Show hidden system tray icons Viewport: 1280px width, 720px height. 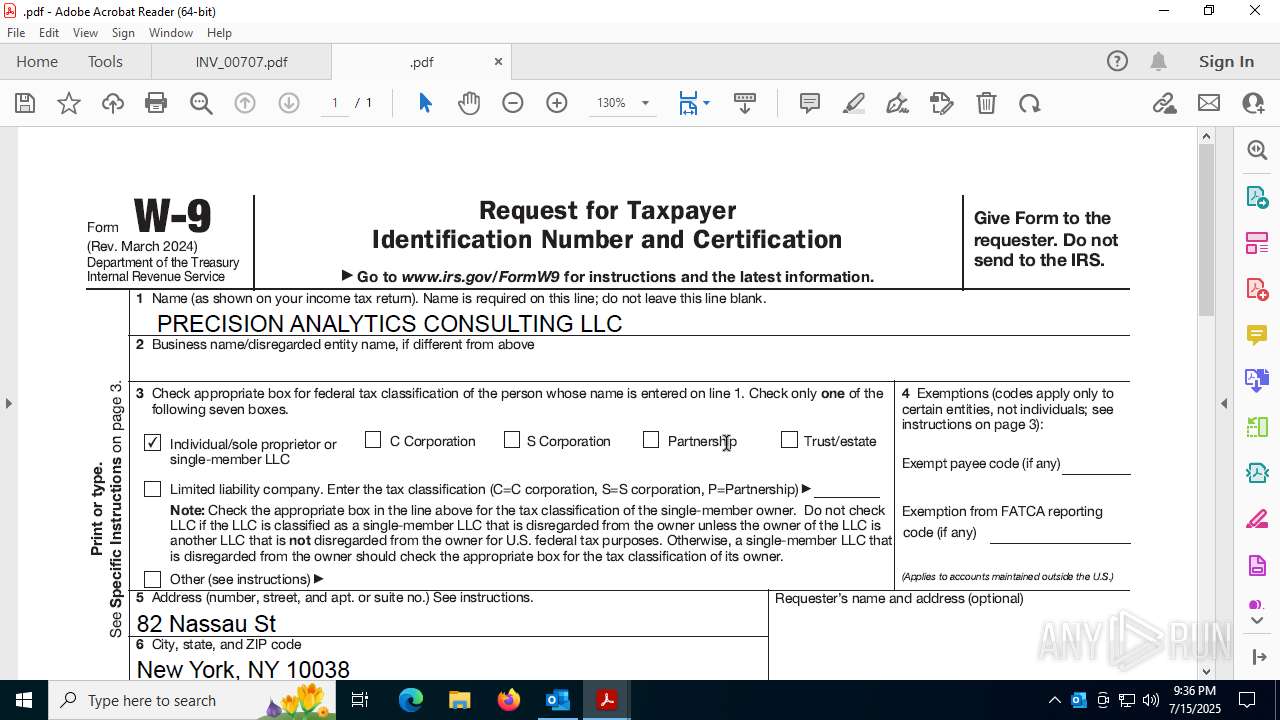[1054, 700]
